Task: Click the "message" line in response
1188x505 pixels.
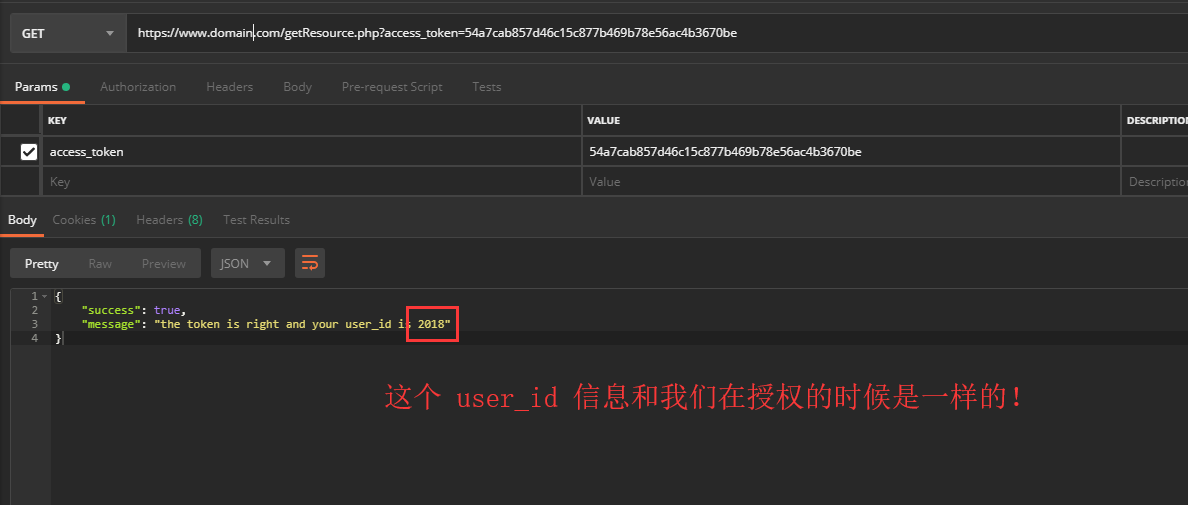Action: point(265,324)
